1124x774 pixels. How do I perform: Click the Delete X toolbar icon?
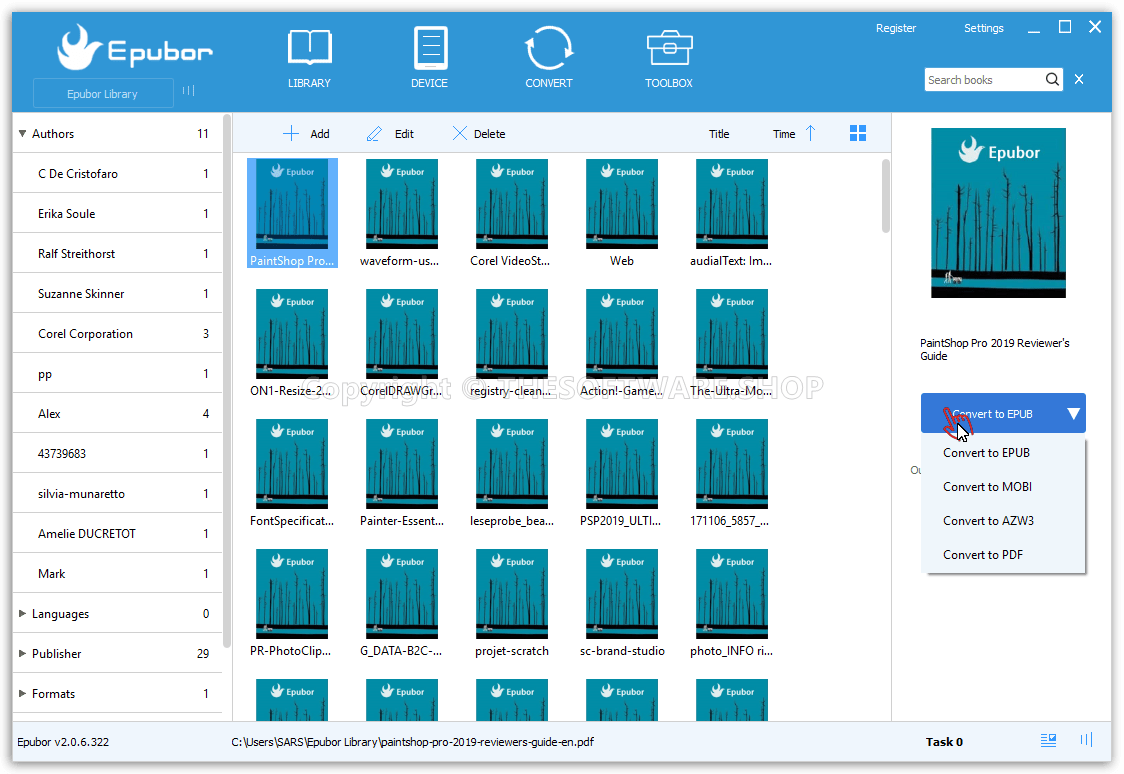tap(459, 133)
